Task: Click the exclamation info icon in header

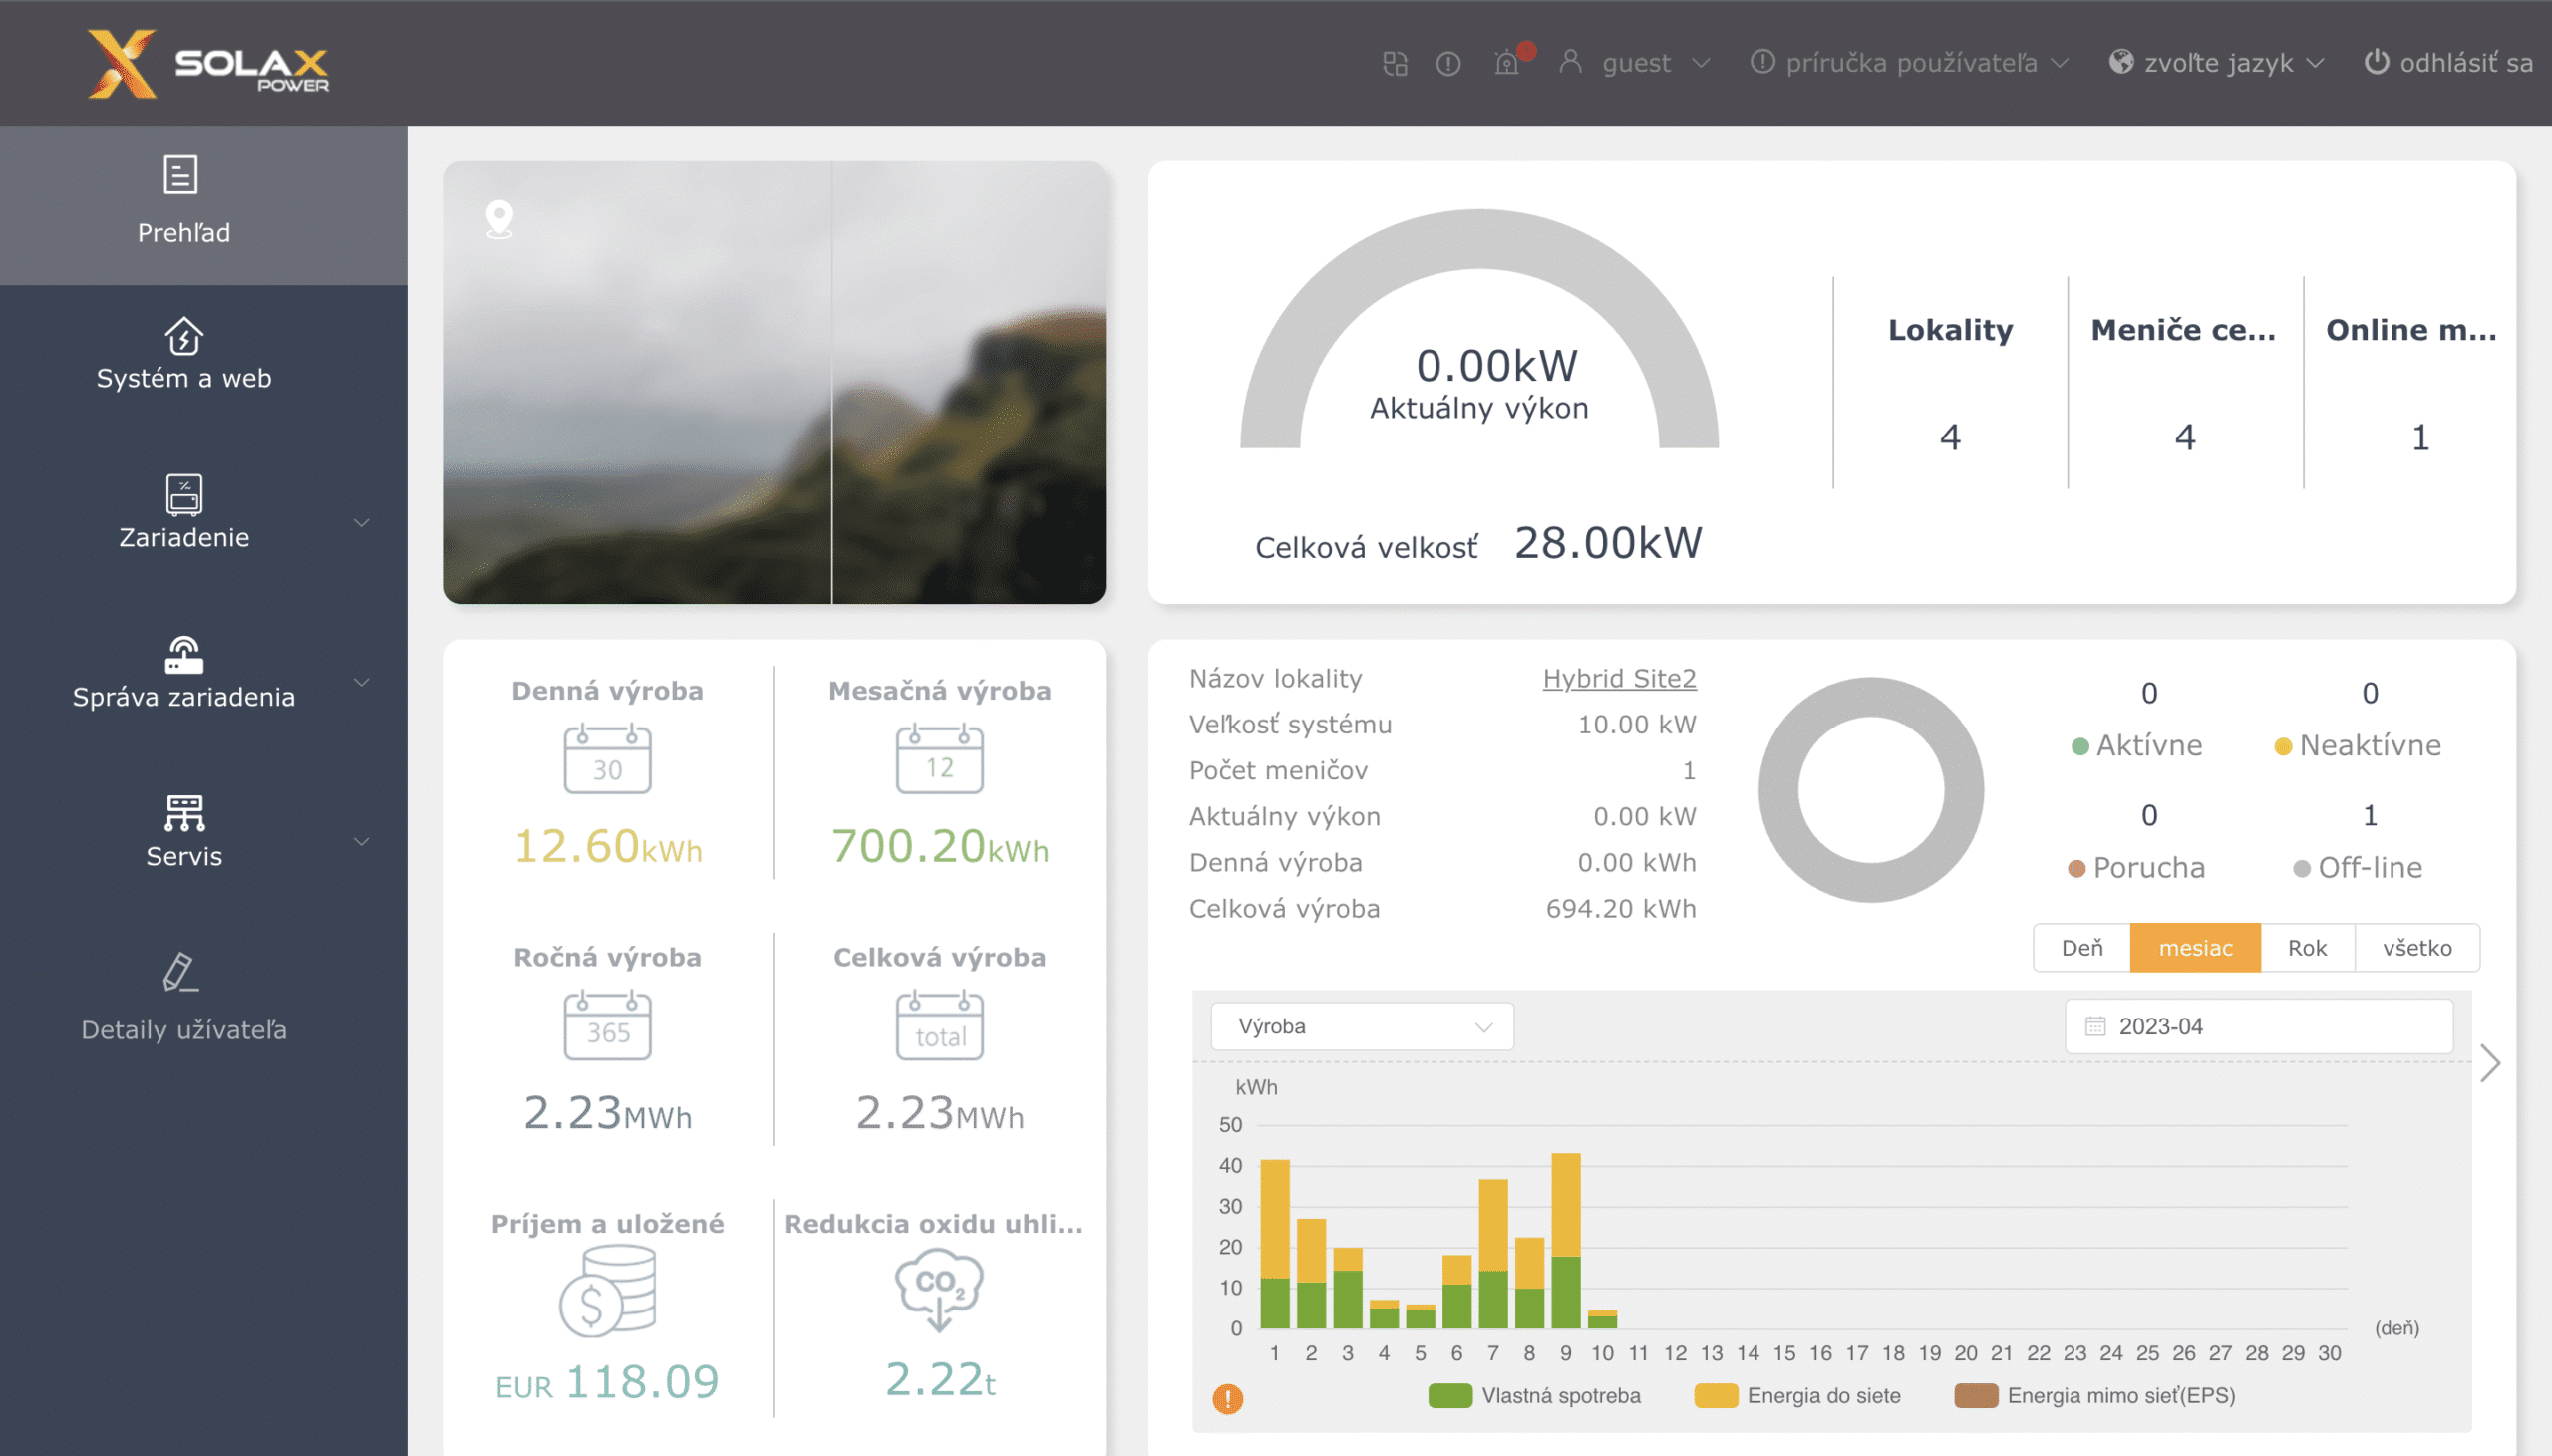Action: [x=1448, y=64]
